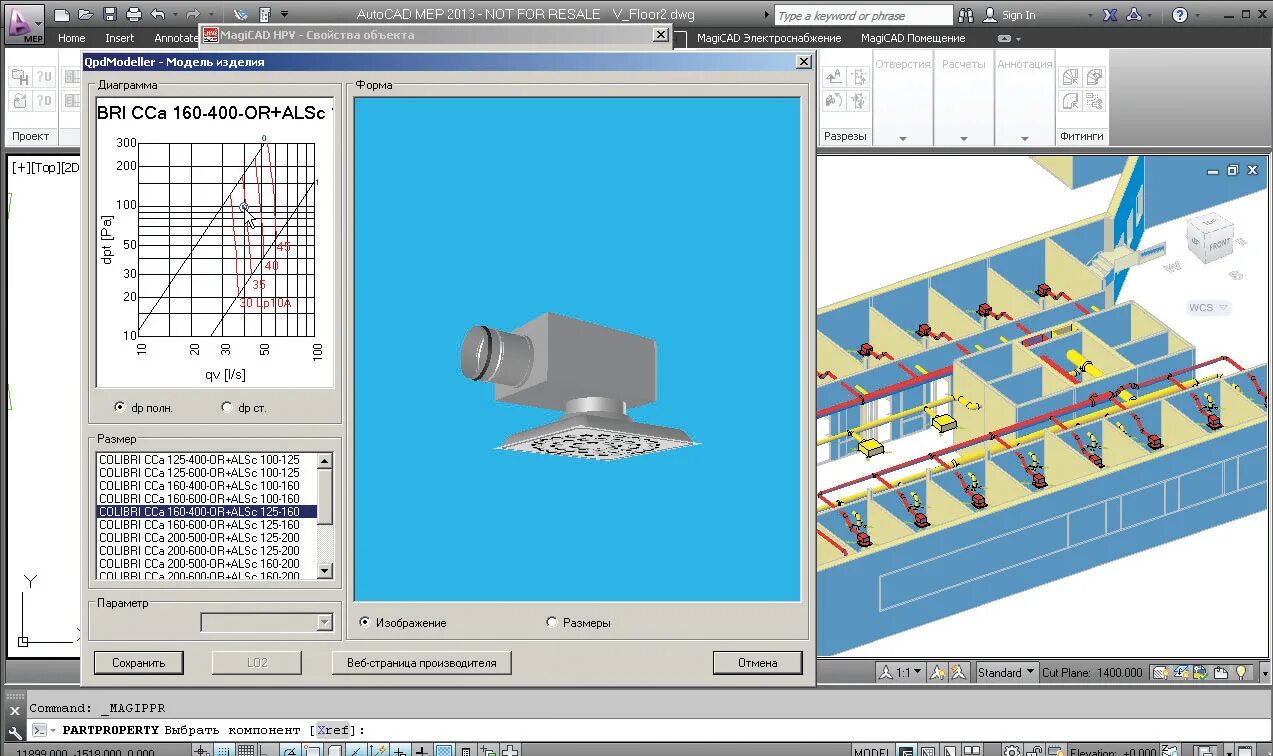Screen dimensions: 1273x756
Task: Click the top-left icon in Проект panel
Action: click(20, 78)
